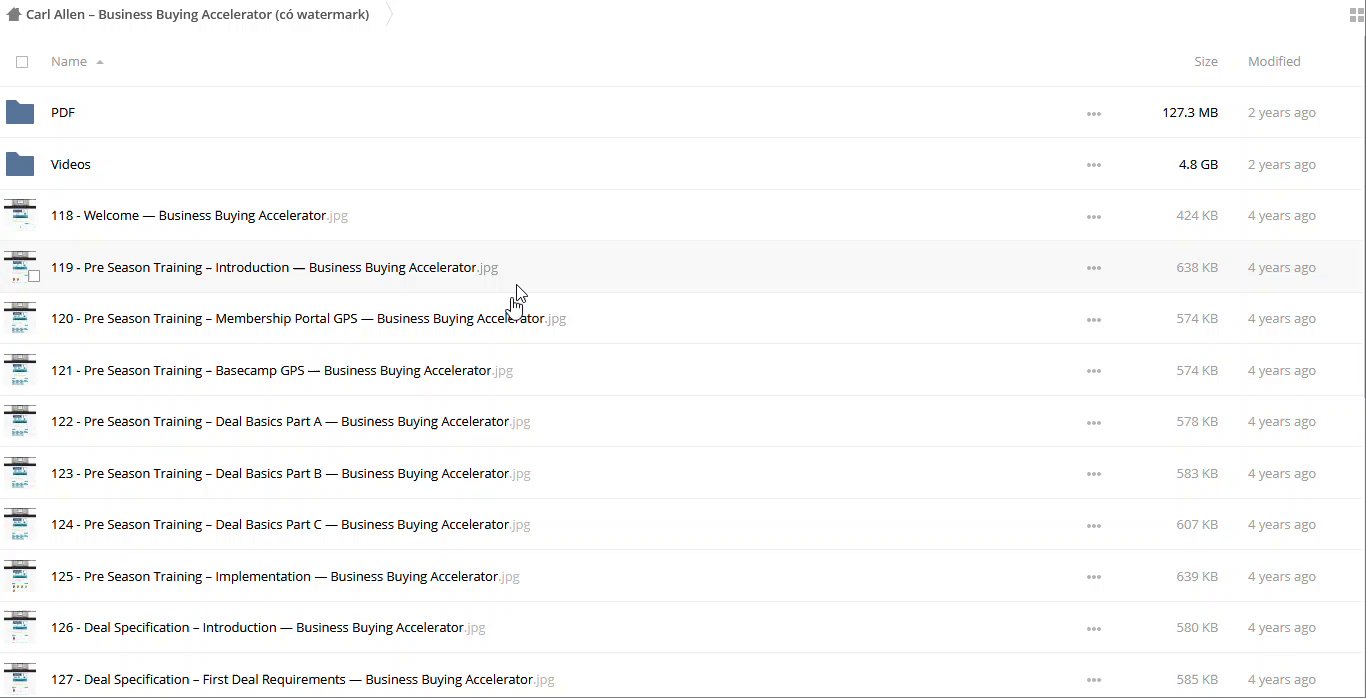This screenshot has height=698, width=1366.
Task: Open more actions for 119 - Introduction file
Action: [1094, 268]
